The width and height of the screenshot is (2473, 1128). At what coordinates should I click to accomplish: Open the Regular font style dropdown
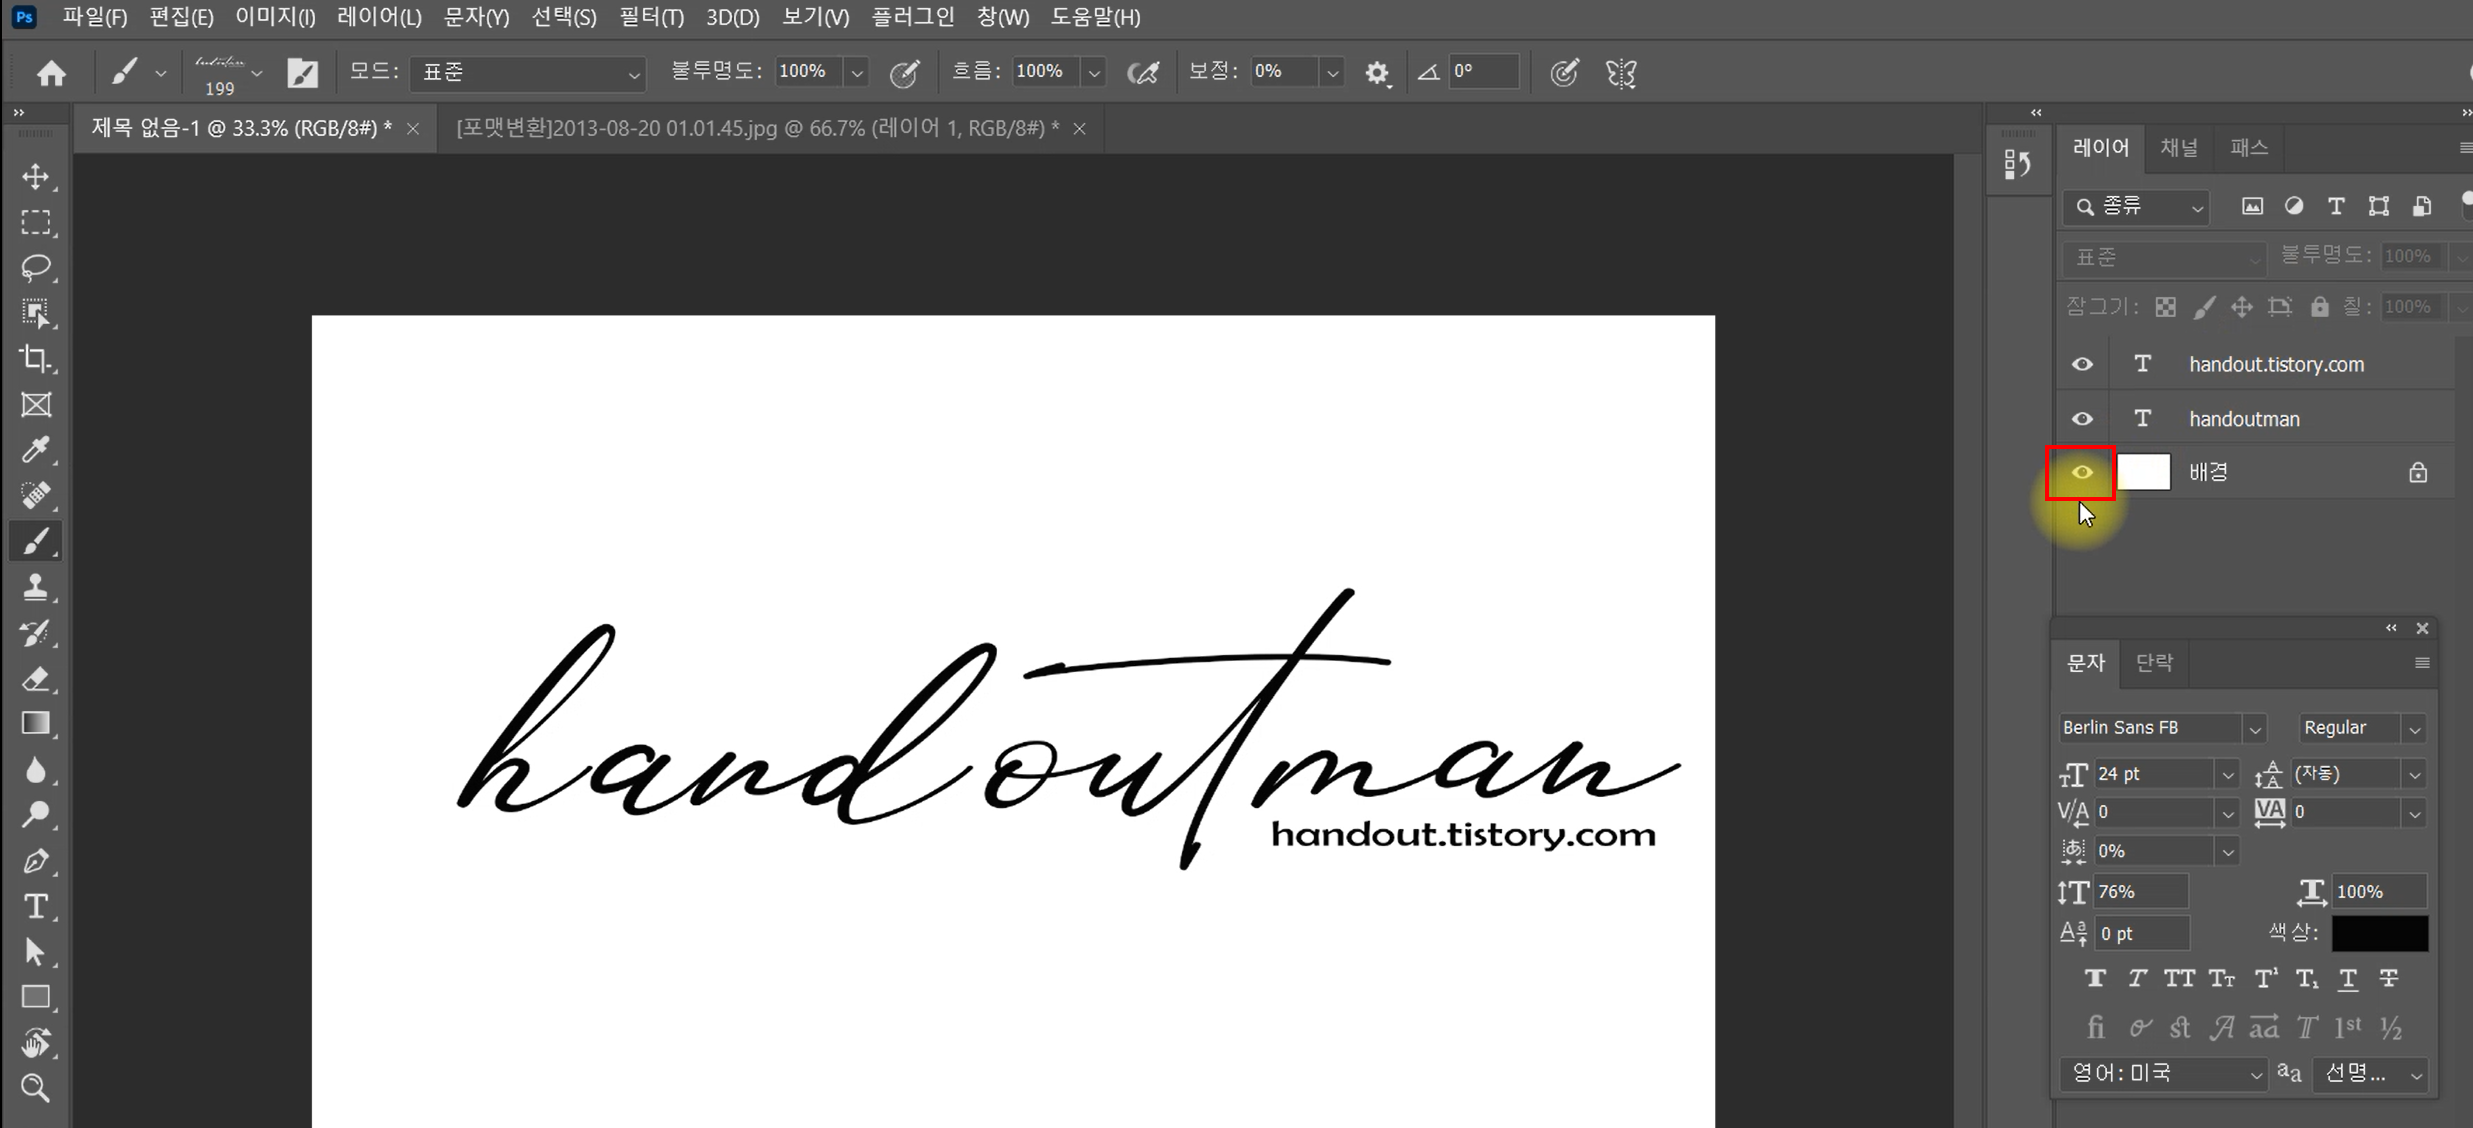click(x=2414, y=729)
